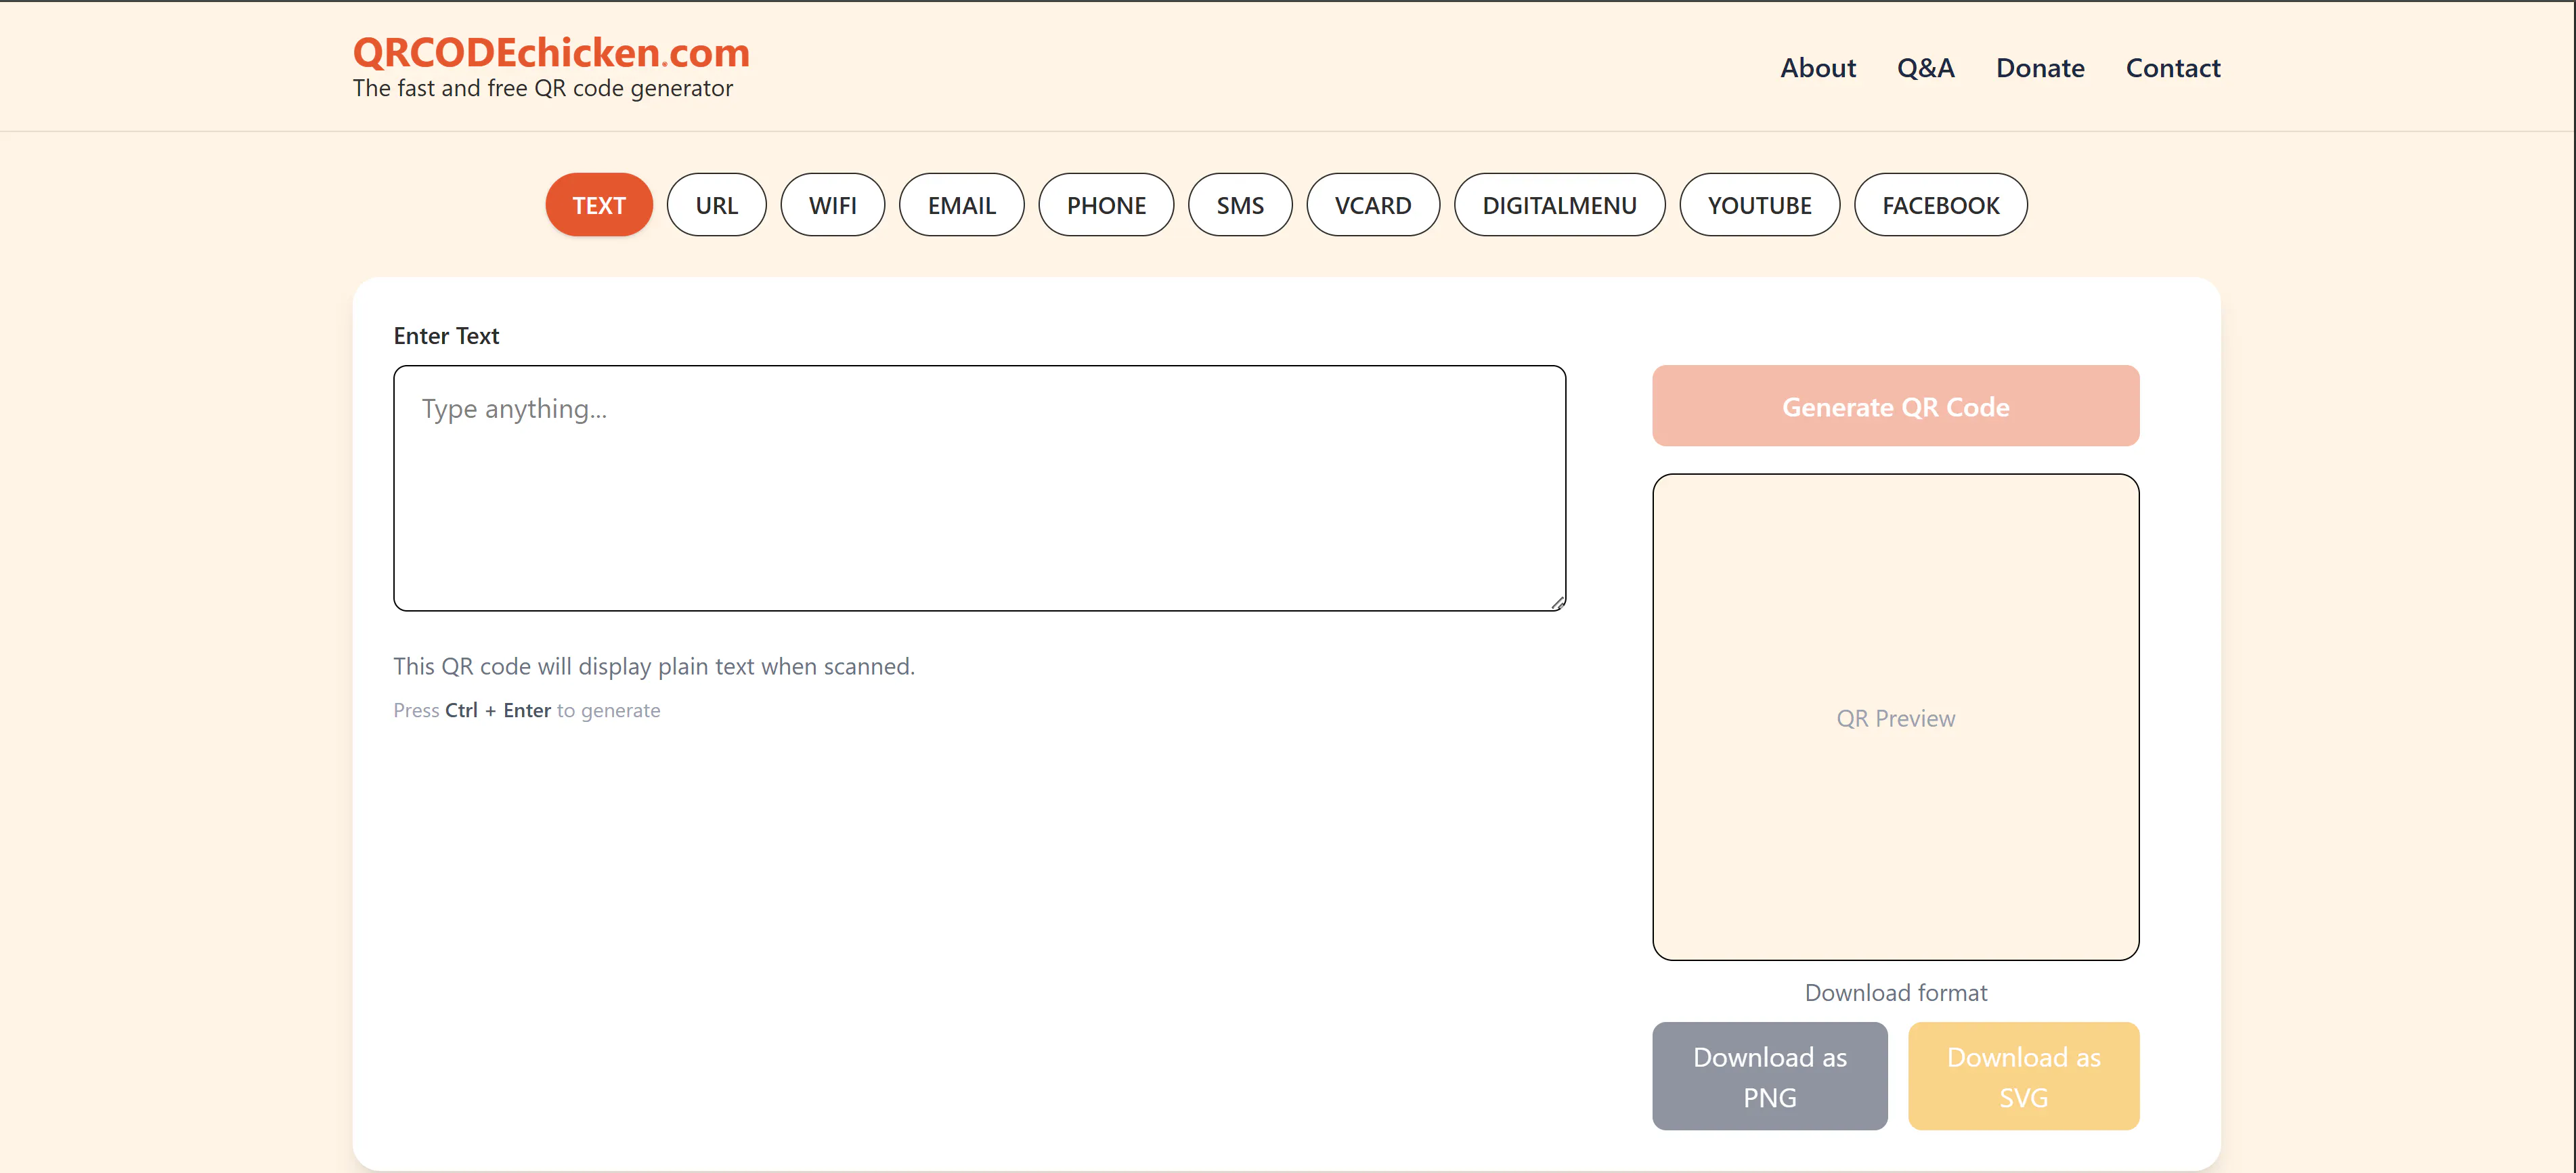Focus the 'Type anything...' text area

979,488
